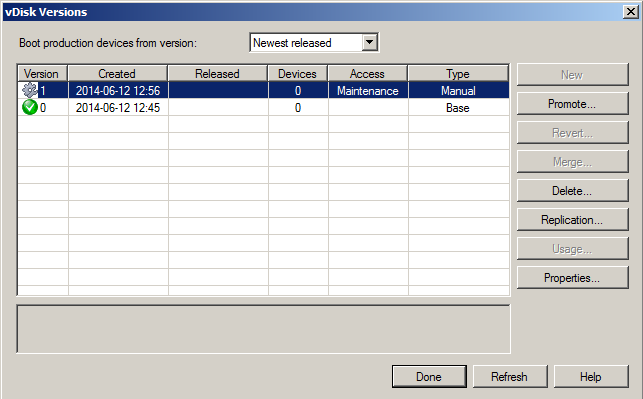Screen dimensions: 643x399
Task: Click the Devices count of version 0
Action: point(298,108)
